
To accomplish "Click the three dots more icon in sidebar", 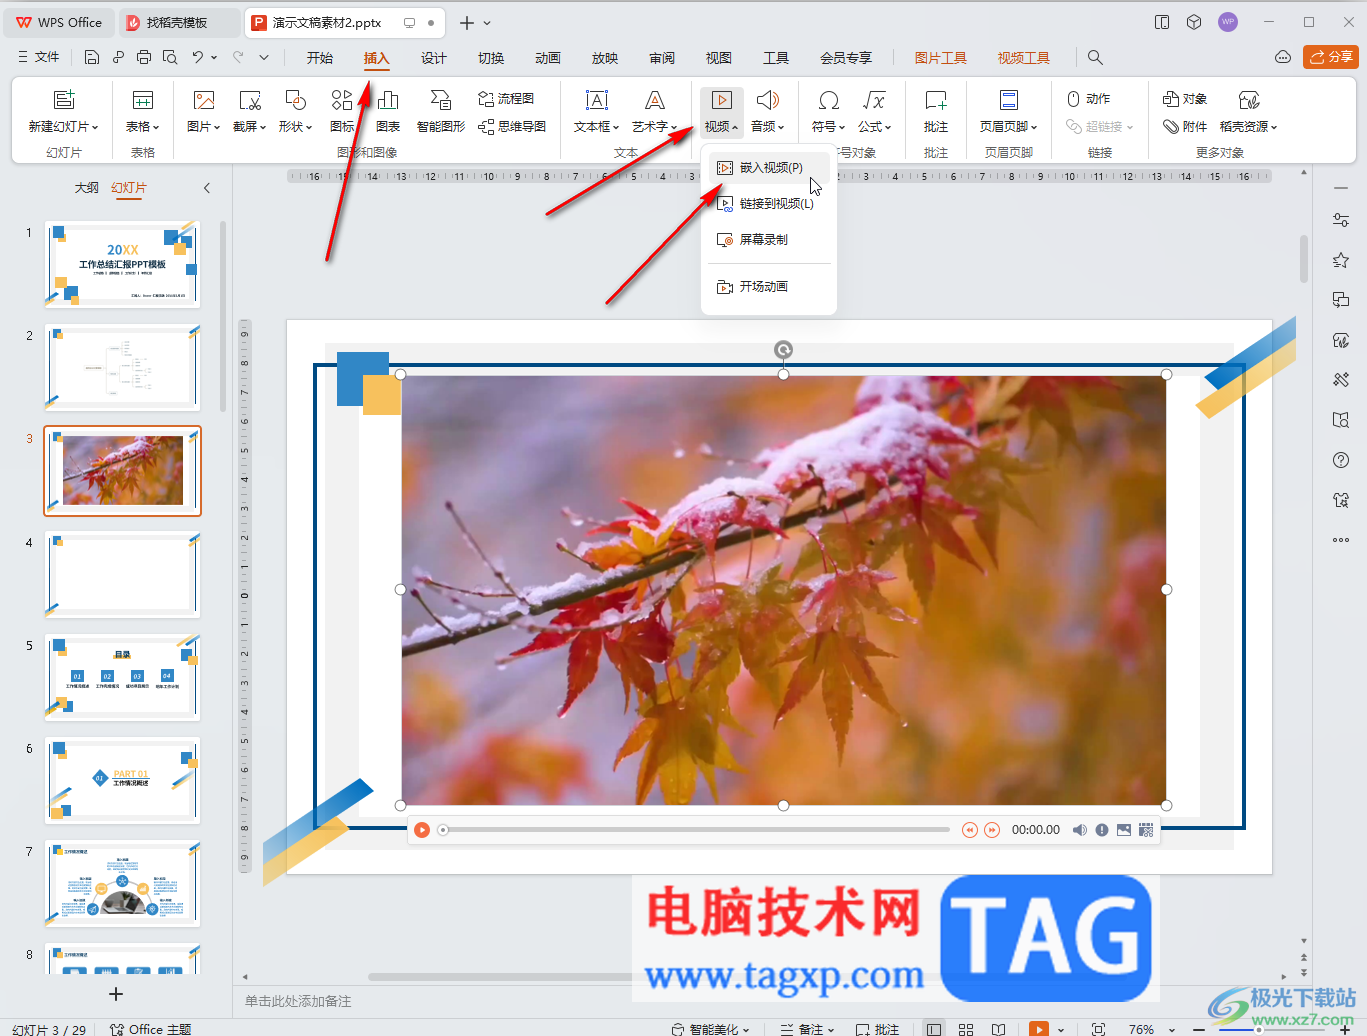I will point(1341,540).
